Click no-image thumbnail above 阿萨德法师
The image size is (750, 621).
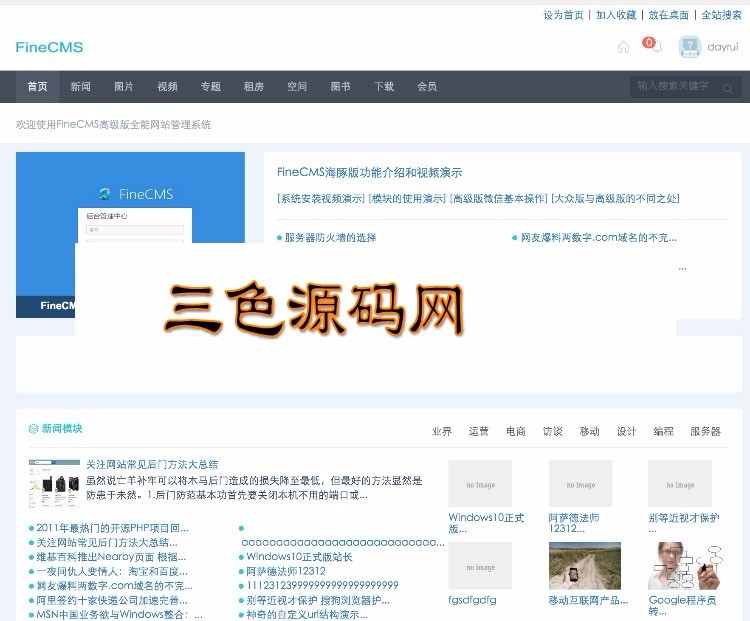[581, 484]
